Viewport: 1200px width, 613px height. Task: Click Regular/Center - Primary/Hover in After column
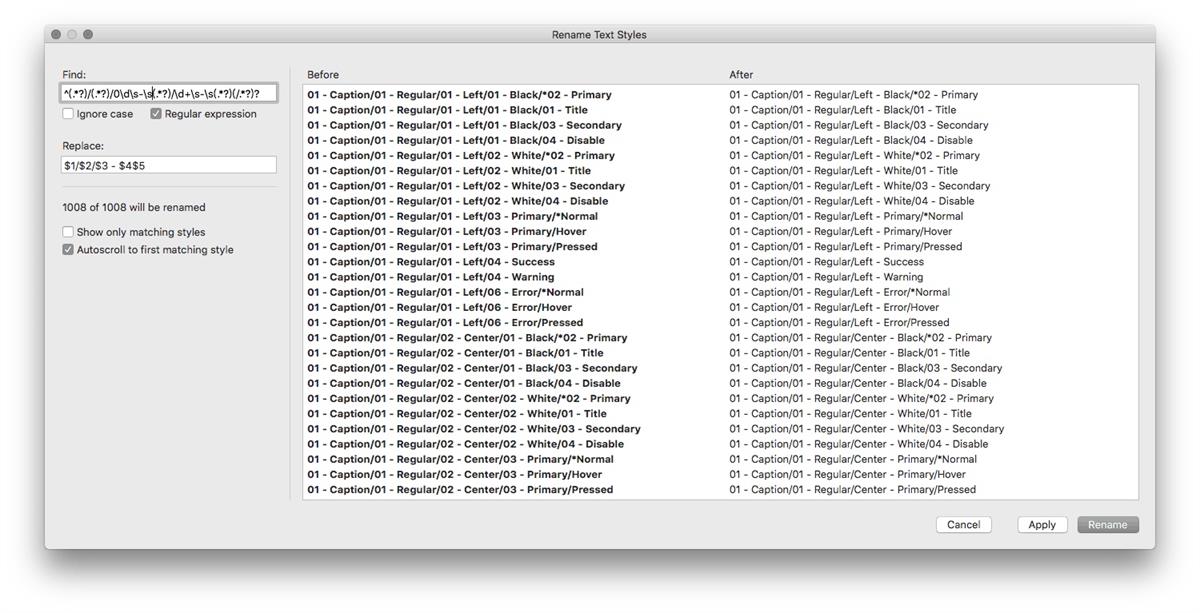pyautogui.click(x=847, y=475)
